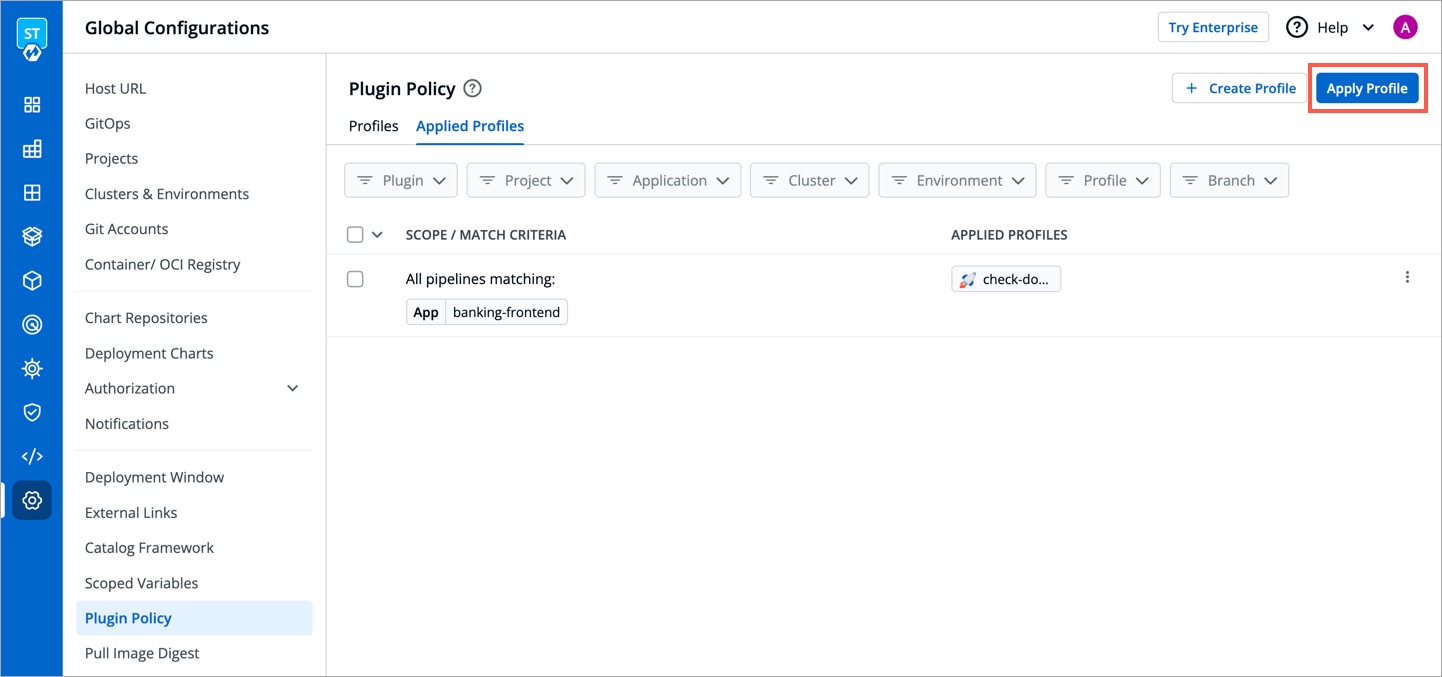Screen dimensions: 1442x677
Task: Click the Try Enterprise button
Action: [x=1213, y=27]
